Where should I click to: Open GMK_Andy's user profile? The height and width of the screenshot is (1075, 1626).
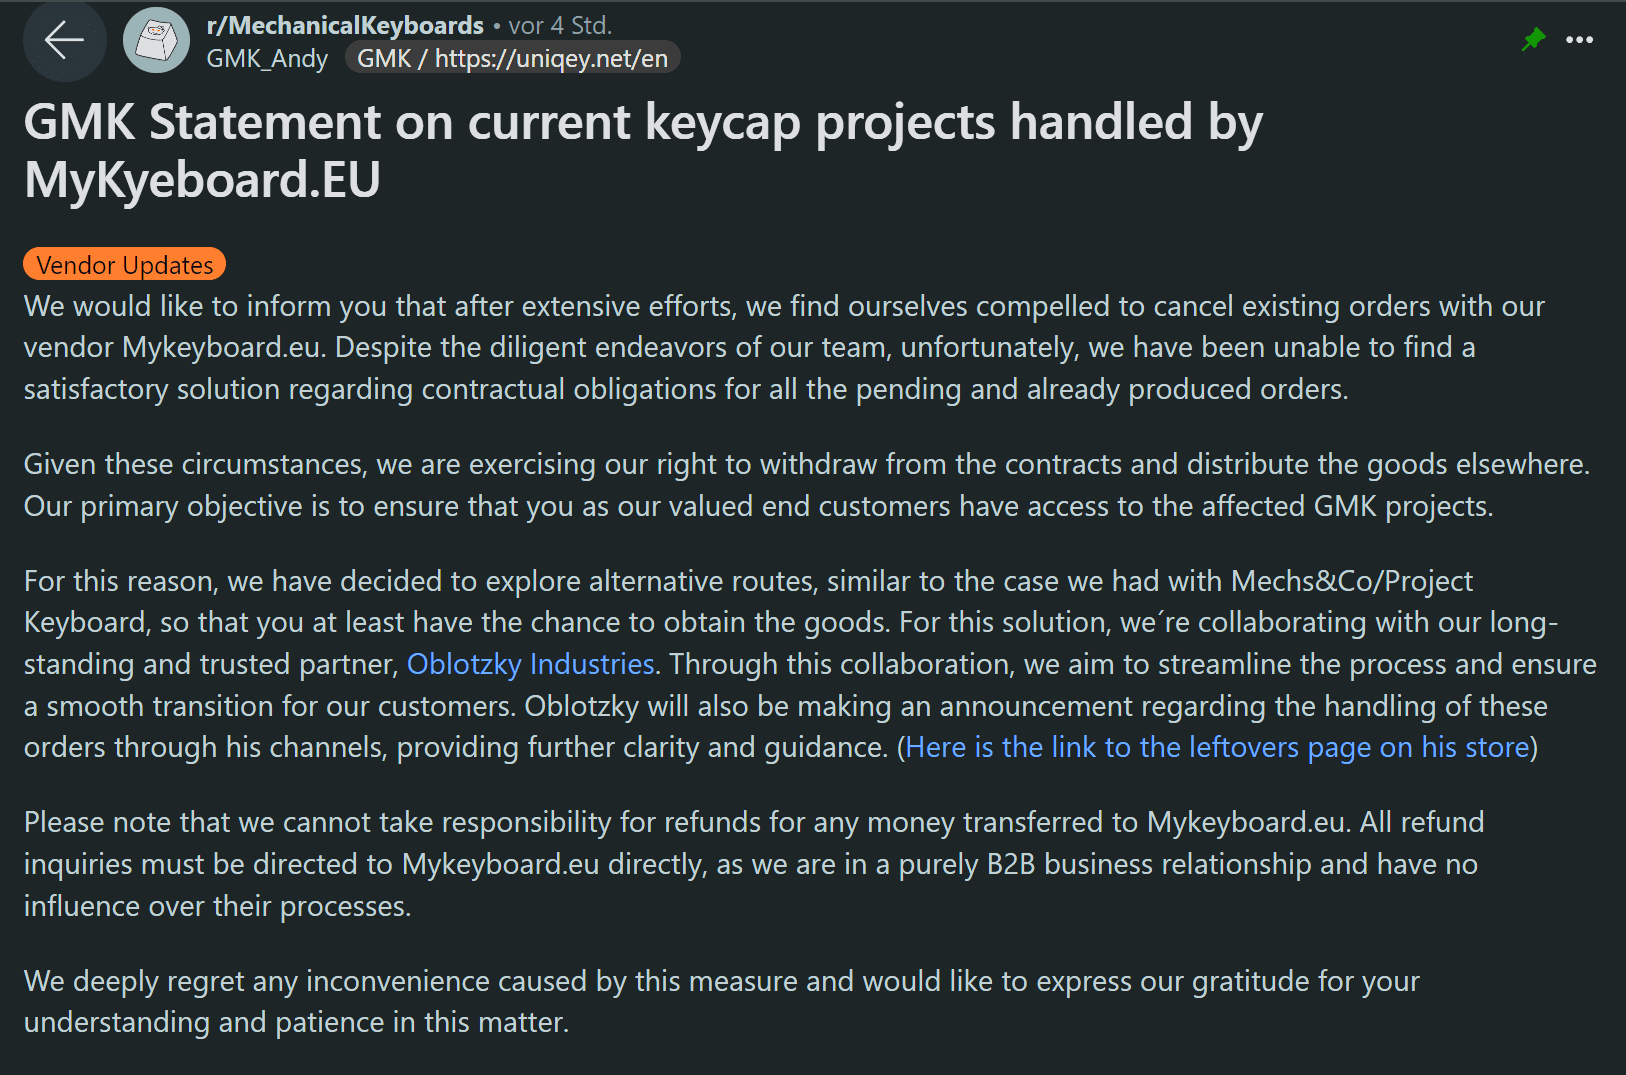pyautogui.click(x=267, y=59)
